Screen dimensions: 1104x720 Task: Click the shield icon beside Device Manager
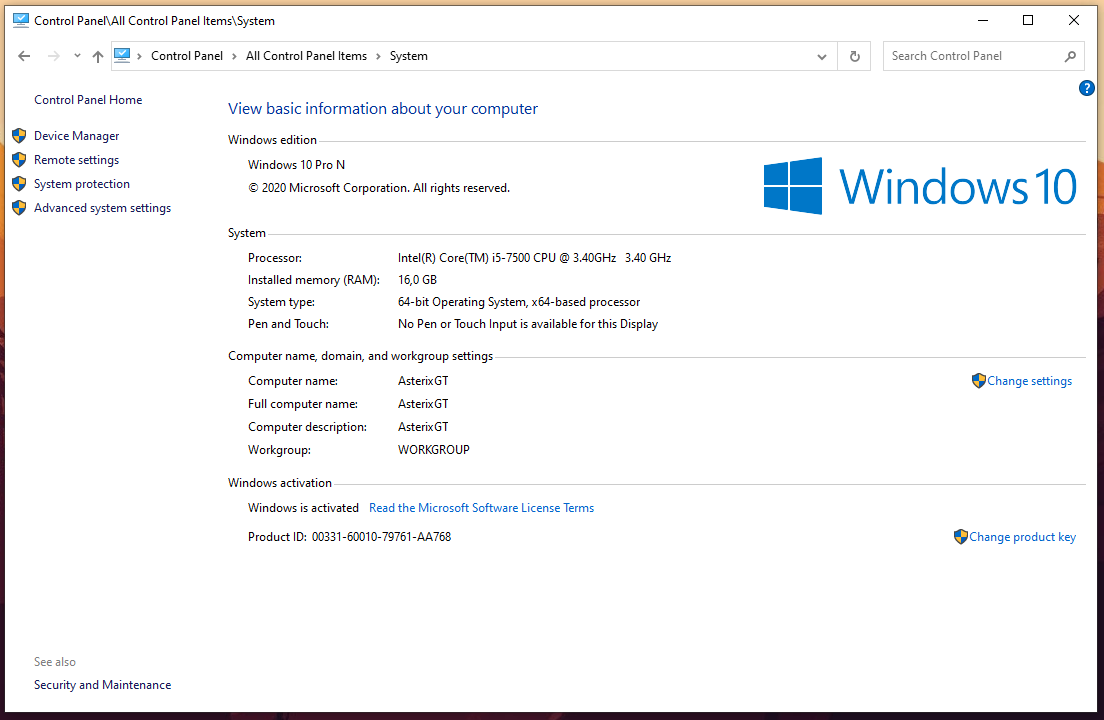pos(19,136)
